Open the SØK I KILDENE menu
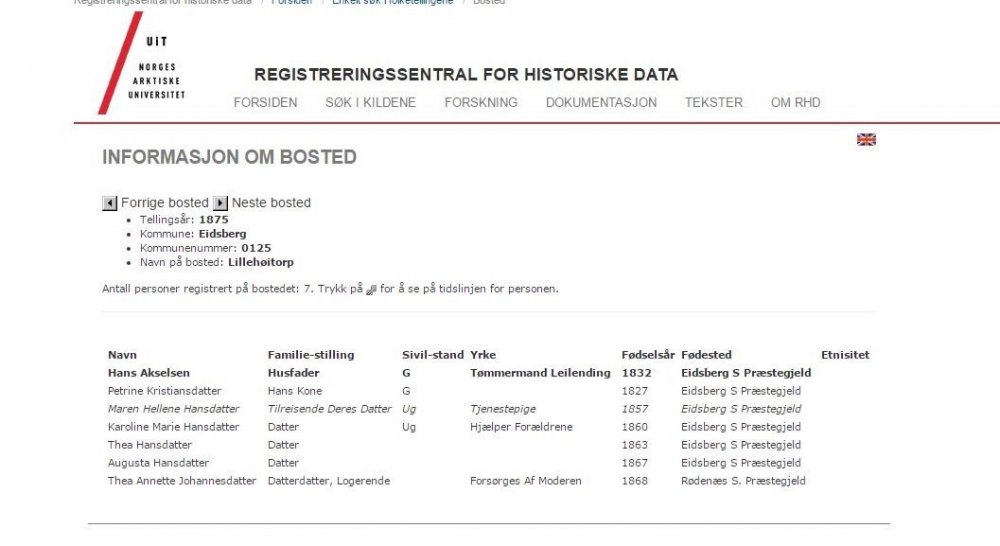The image size is (1000, 546). [x=370, y=102]
